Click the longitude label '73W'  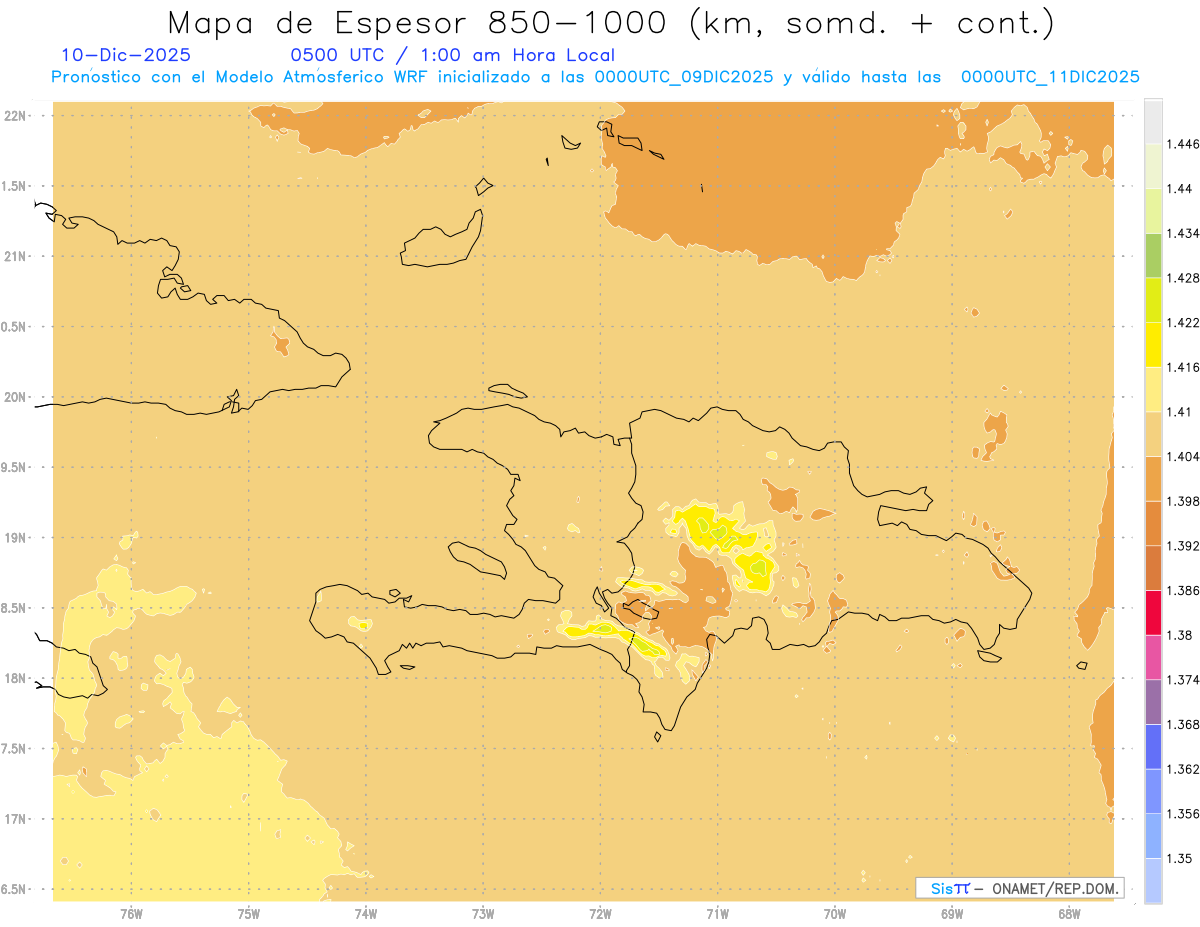(483, 913)
